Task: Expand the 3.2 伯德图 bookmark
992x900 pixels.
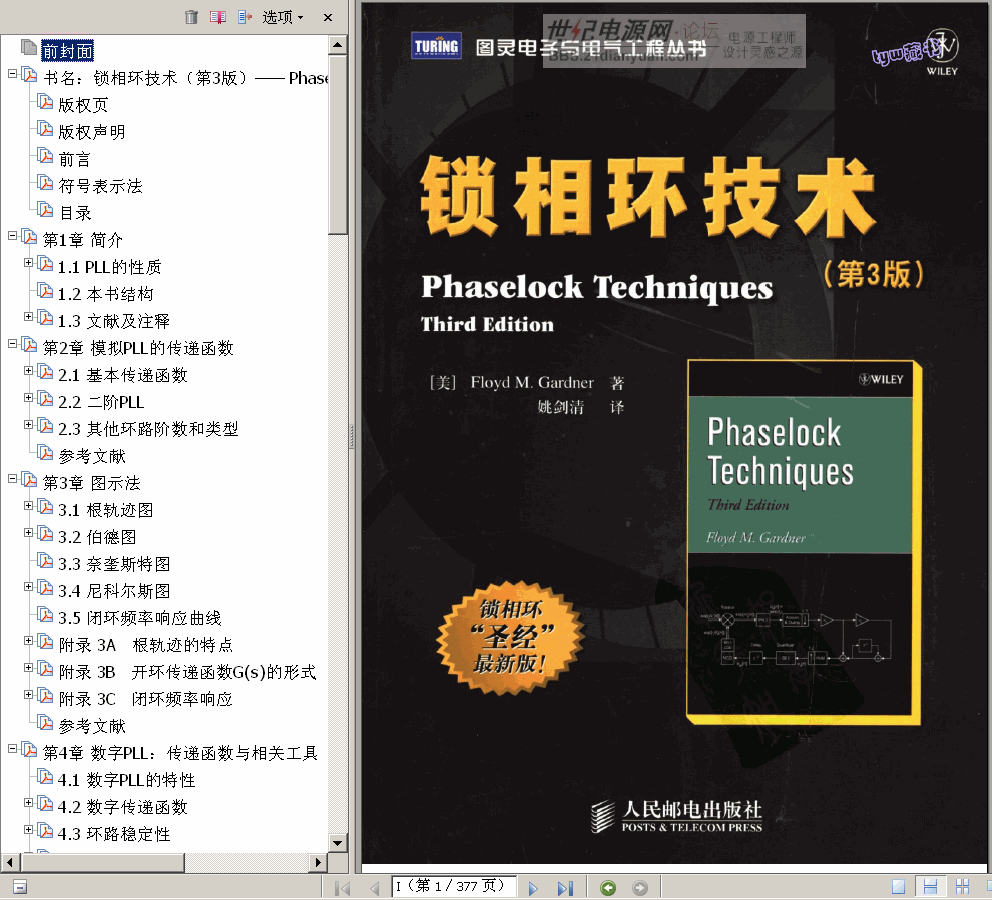Action: (x=28, y=533)
